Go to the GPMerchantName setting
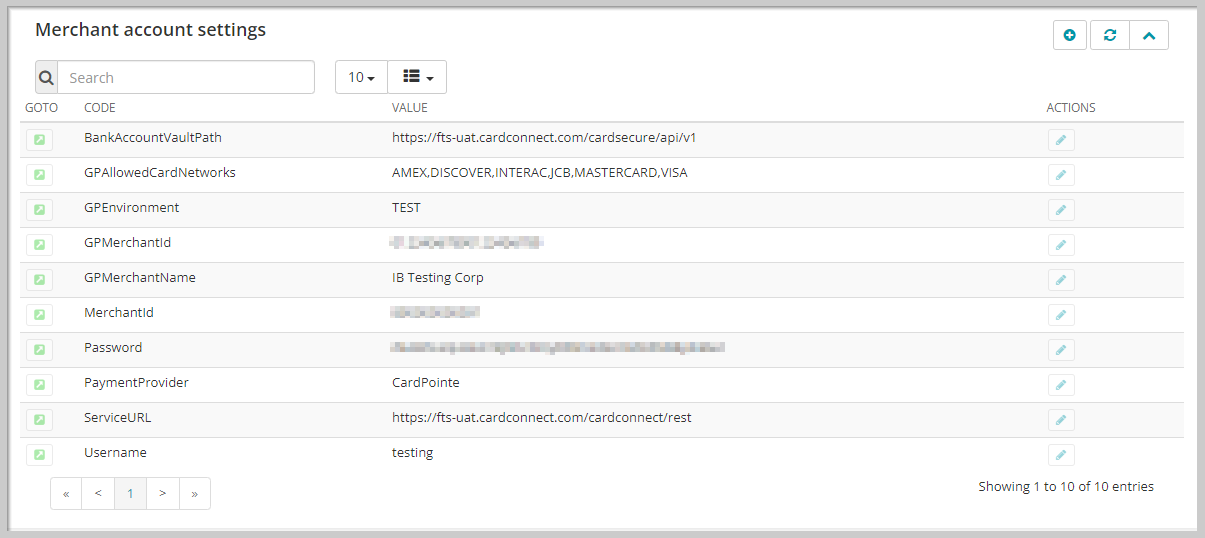The height and width of the screenshot is (538, 1205). (39, 280)
